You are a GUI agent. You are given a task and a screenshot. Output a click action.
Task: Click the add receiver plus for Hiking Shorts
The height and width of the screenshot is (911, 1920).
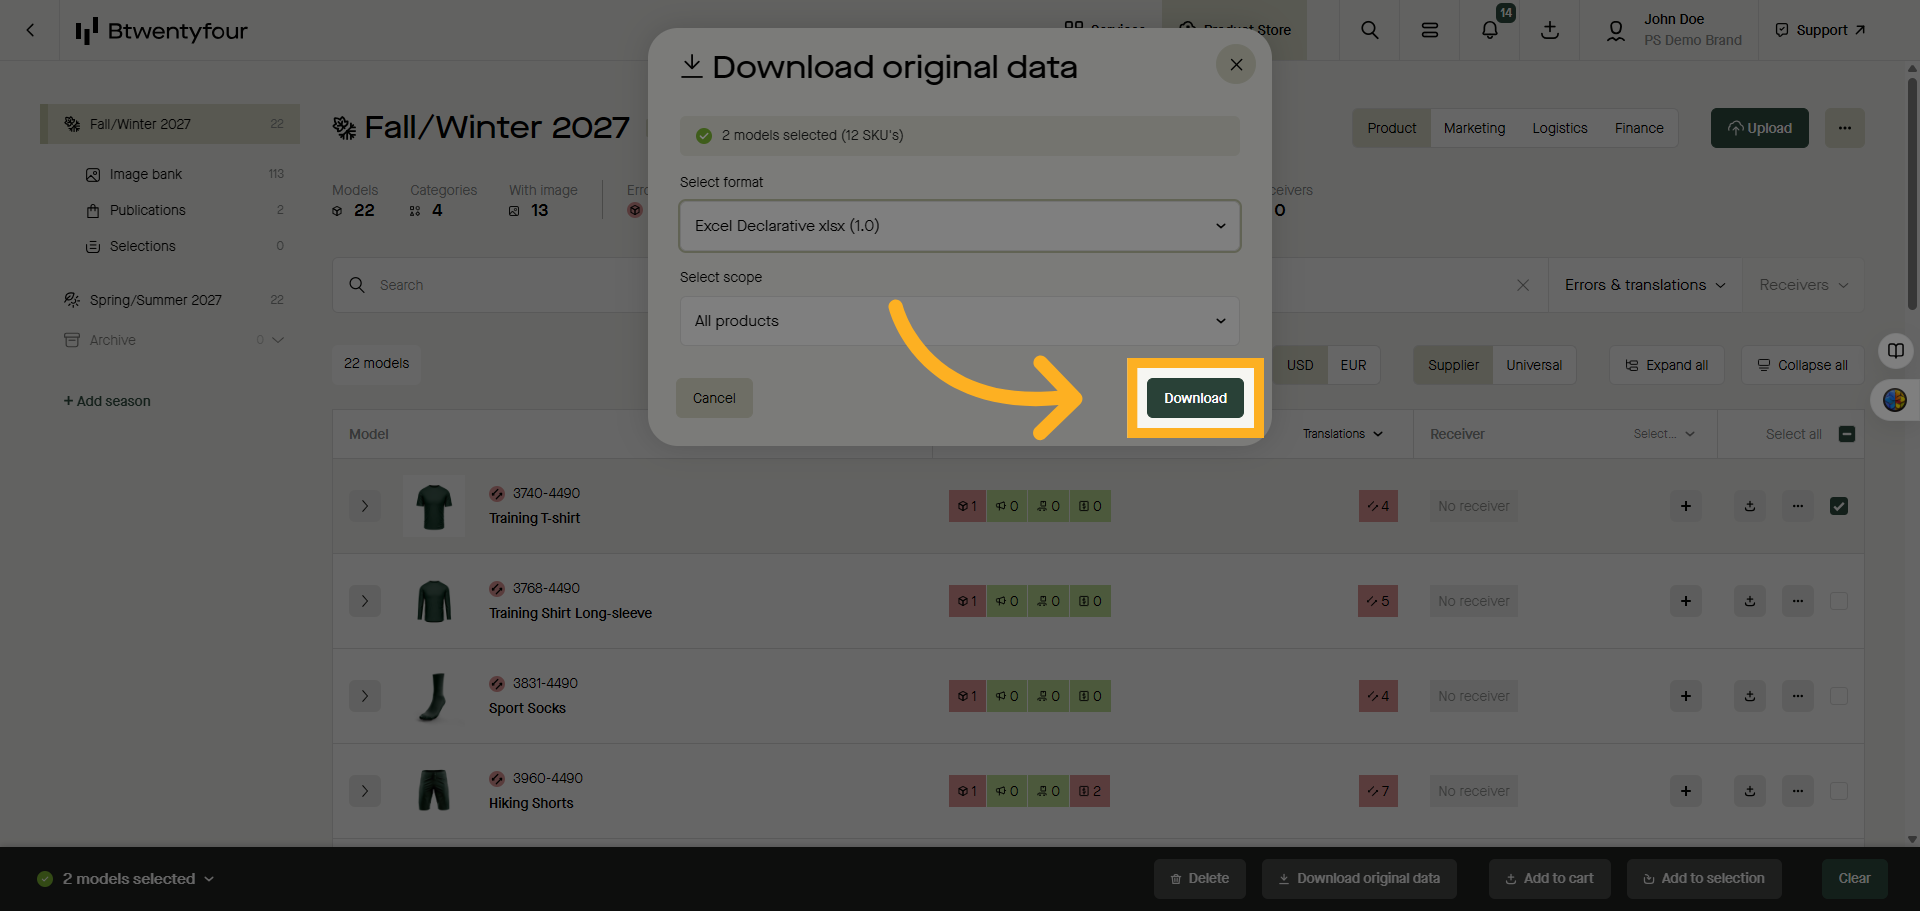(x=1685, y=791)
